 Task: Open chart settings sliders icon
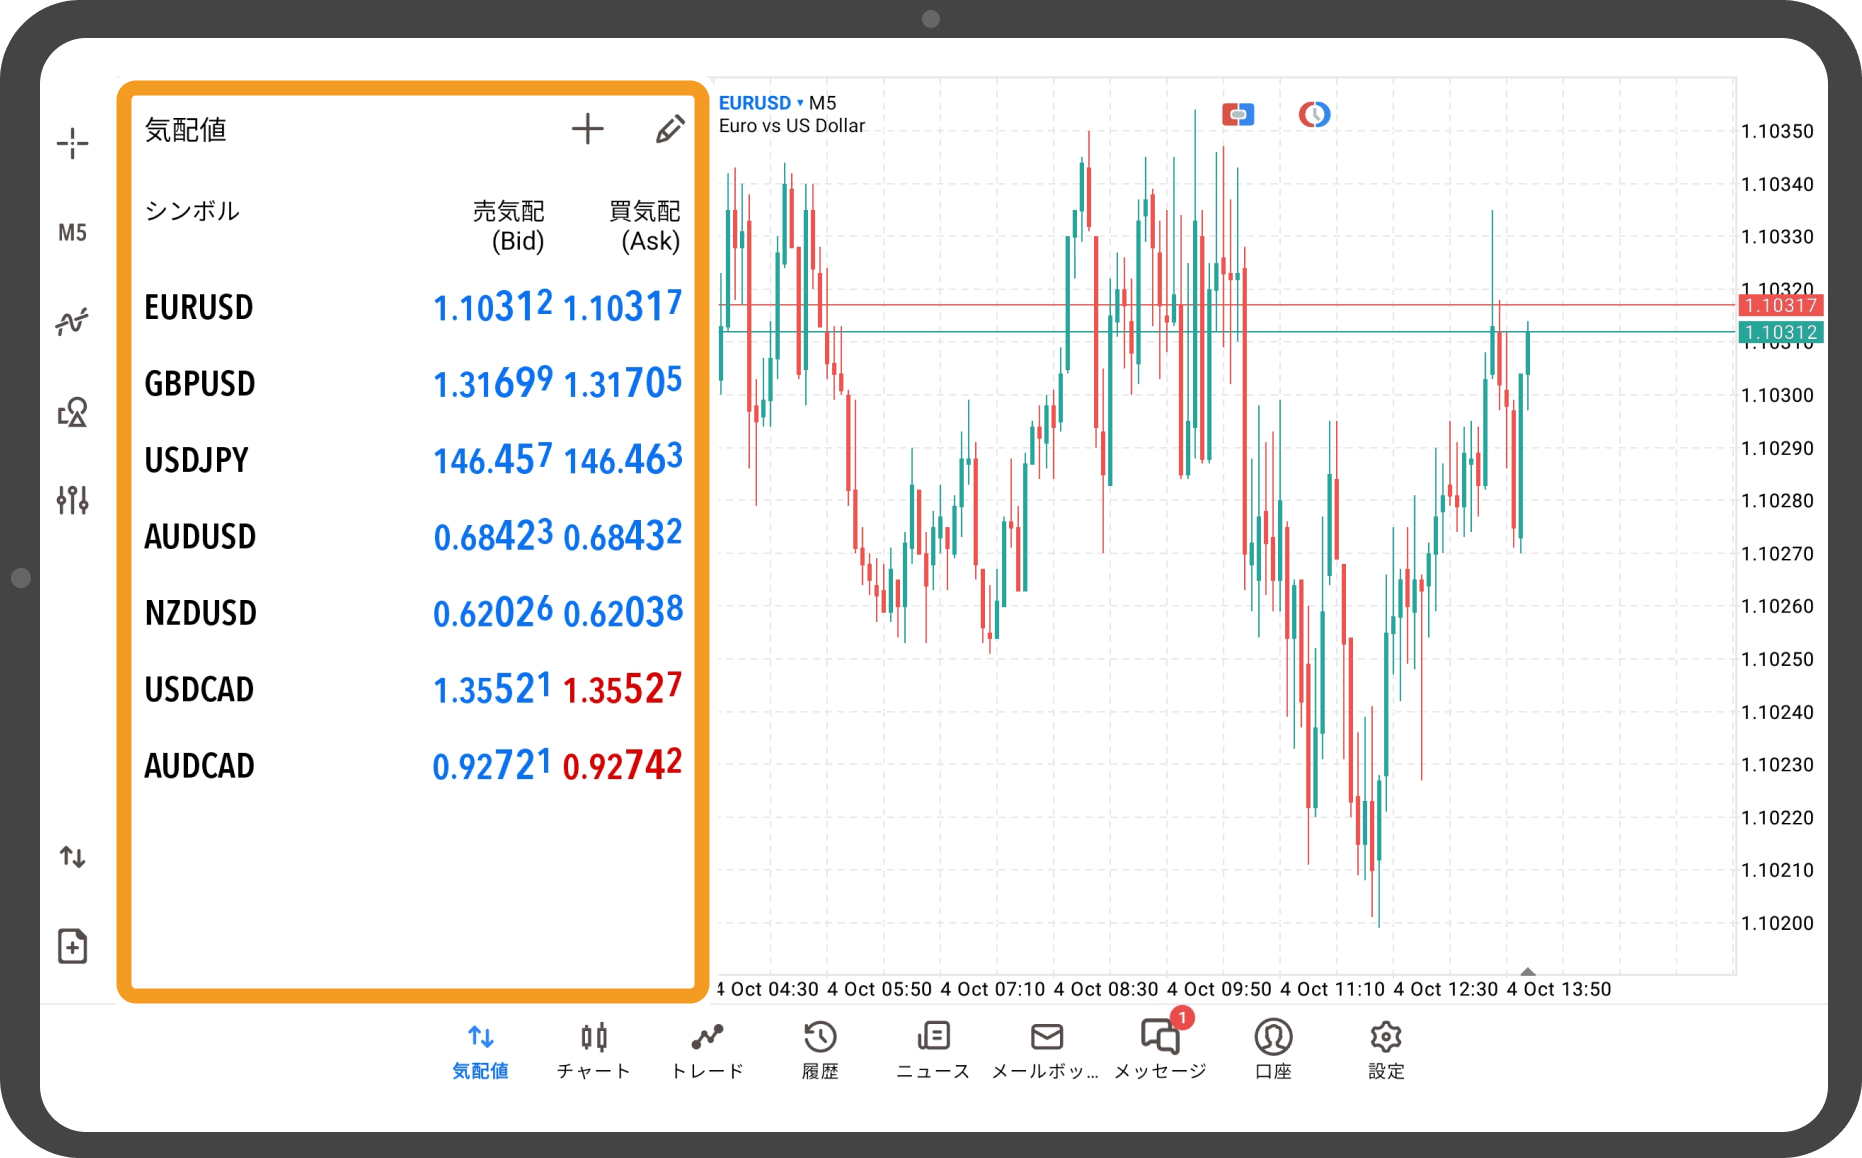[72, 499]
